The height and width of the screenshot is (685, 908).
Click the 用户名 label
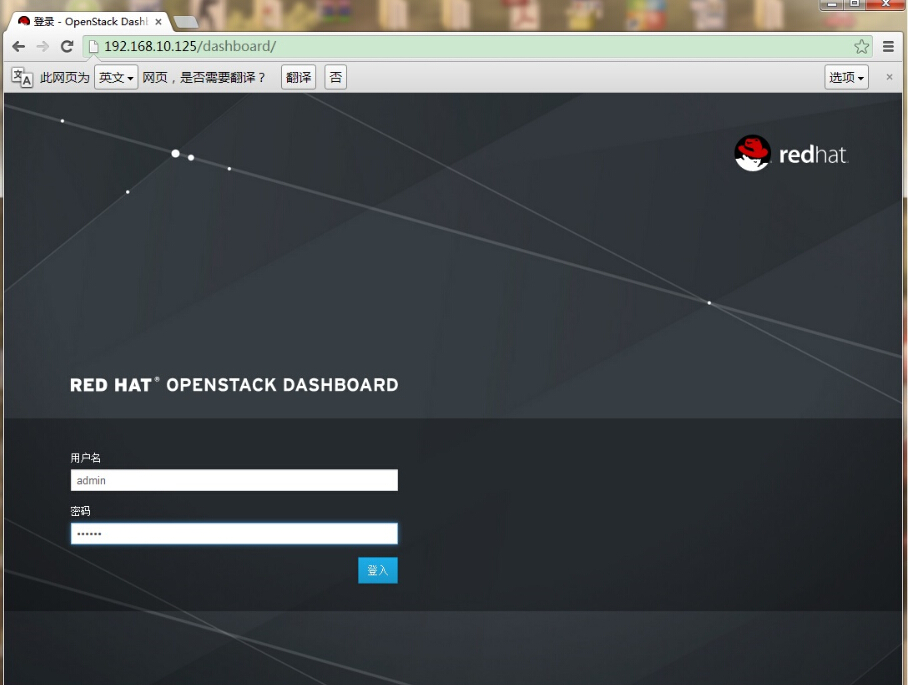(x=86, y=458)
